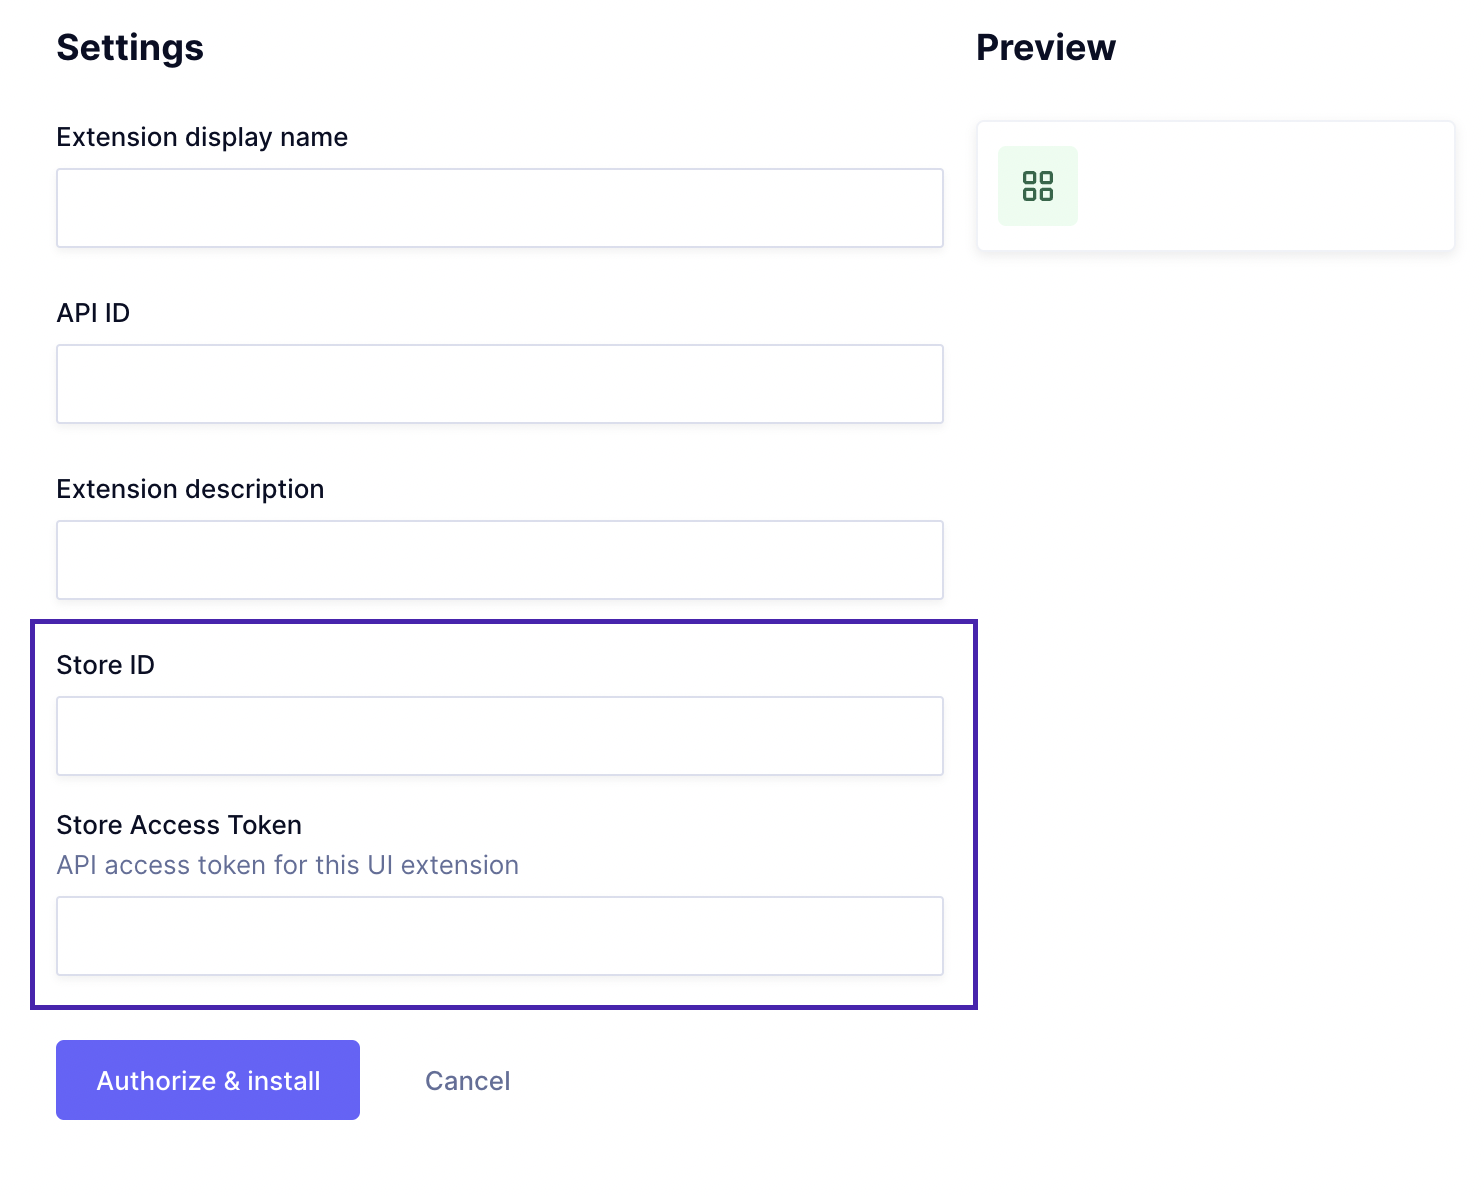Click the Extension display name label
This screenshot has width=1484, height=1196.
tap(202, 137)
